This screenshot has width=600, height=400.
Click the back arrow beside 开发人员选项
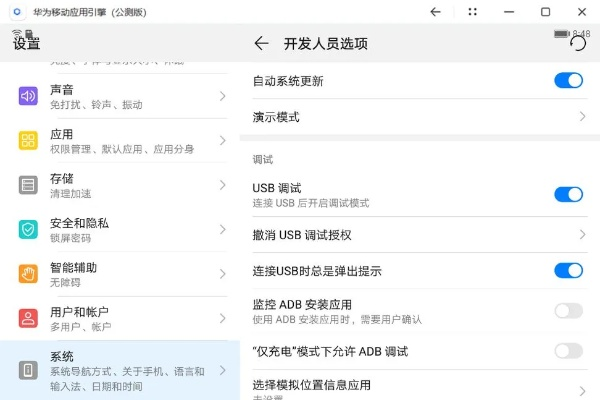point(261,44)
